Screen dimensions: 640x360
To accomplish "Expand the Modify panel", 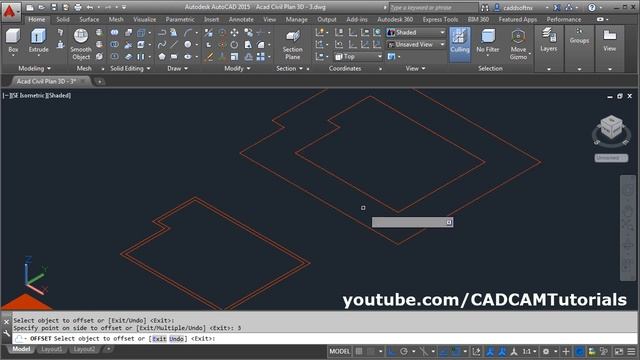I will click(x=237, y=69).
